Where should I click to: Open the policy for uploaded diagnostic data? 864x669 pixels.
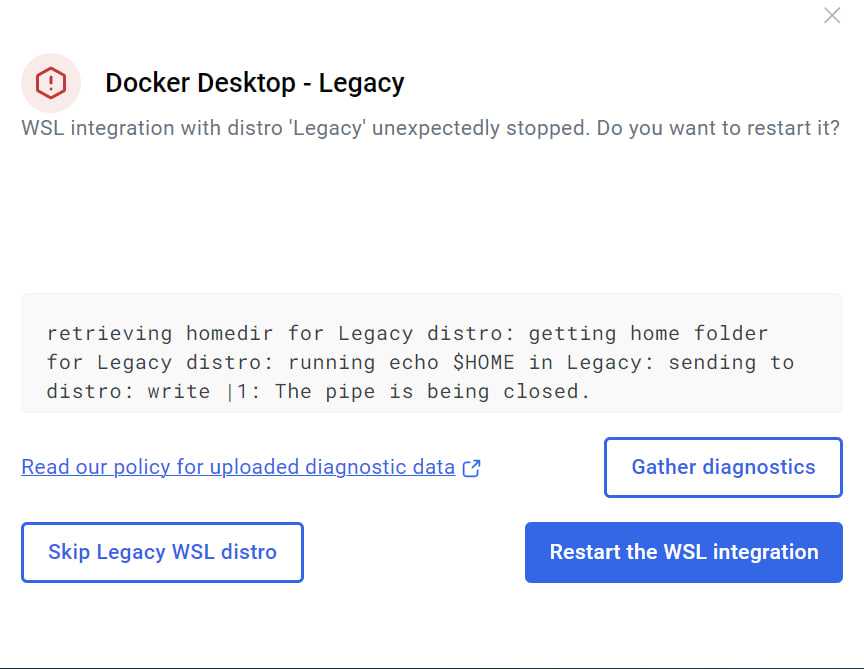point(238,467)
